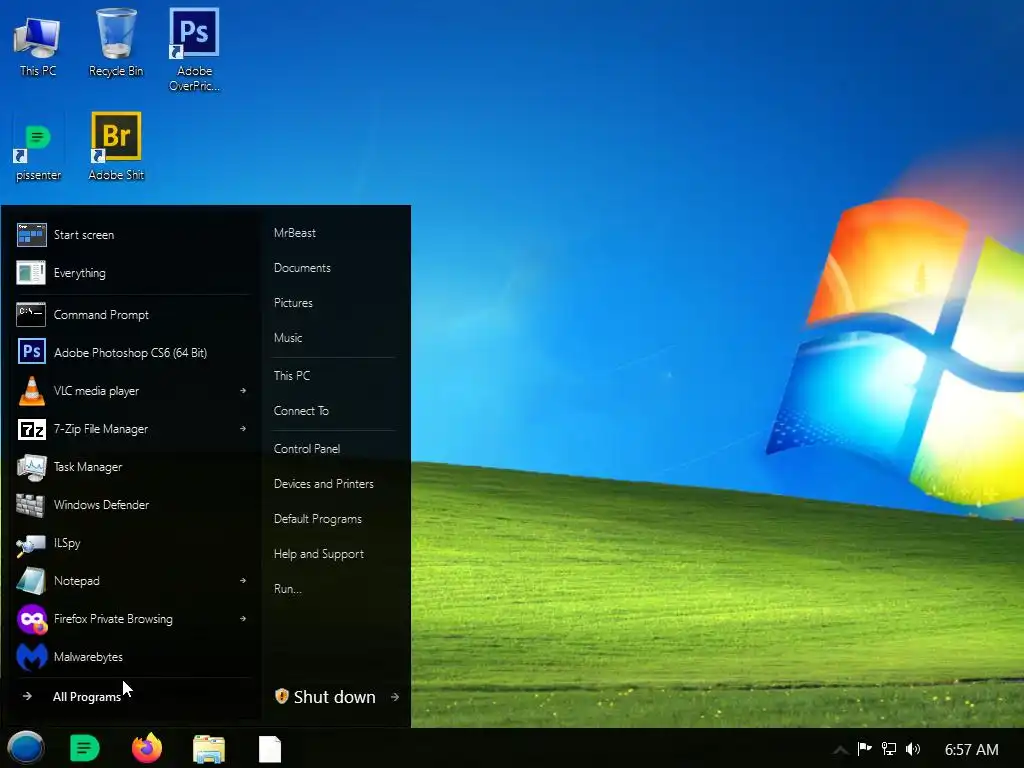Click the Action Center flag tray icon
This screenshot has height=768, width=1024.
pos(865,748)
